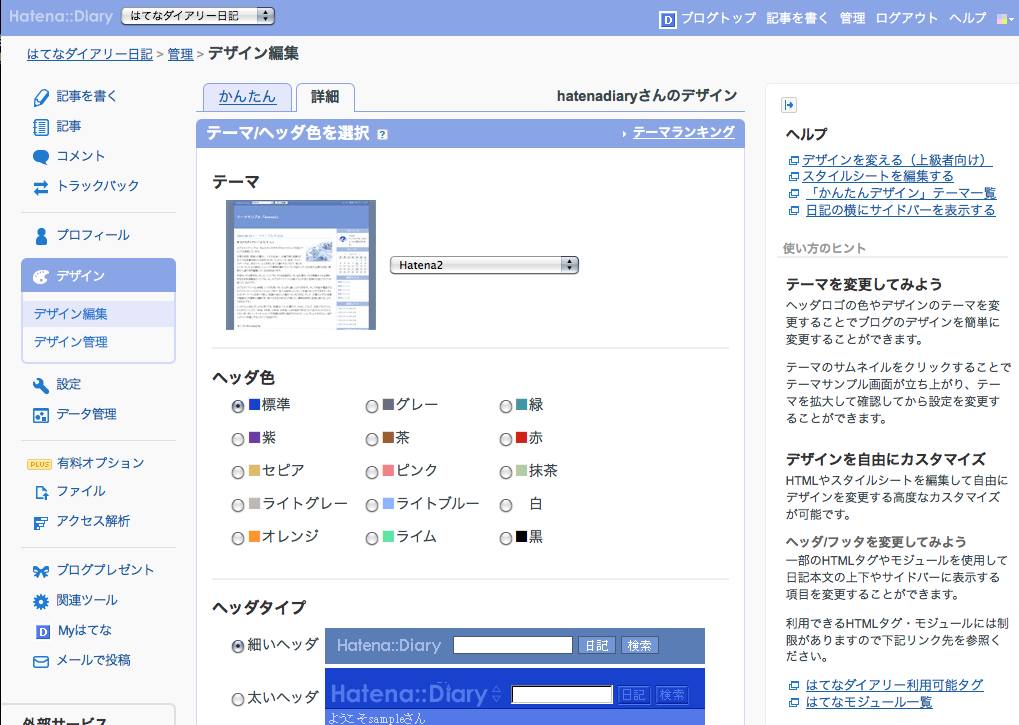
Task: Open the color menu at header's far right
Action: [x=1004, y=19]
